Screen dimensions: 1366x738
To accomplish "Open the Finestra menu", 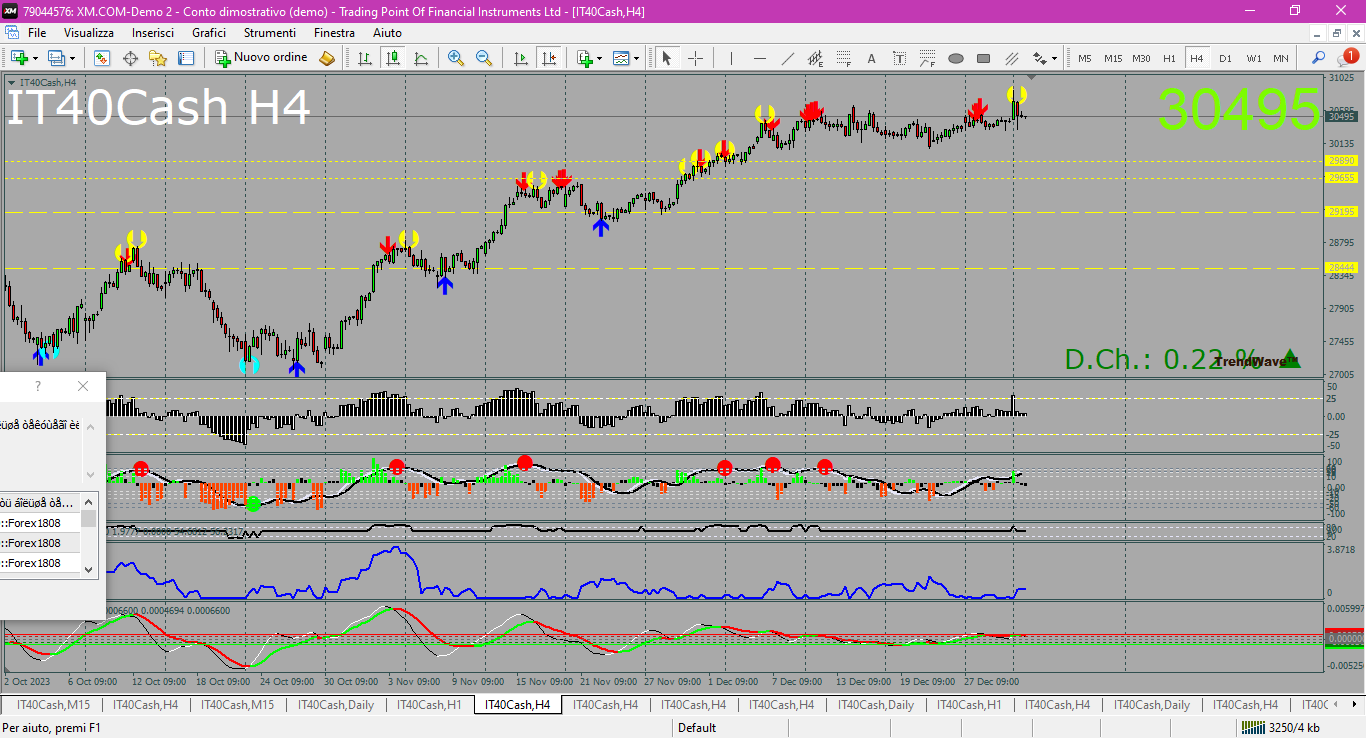I will click(x=334, y=33).
